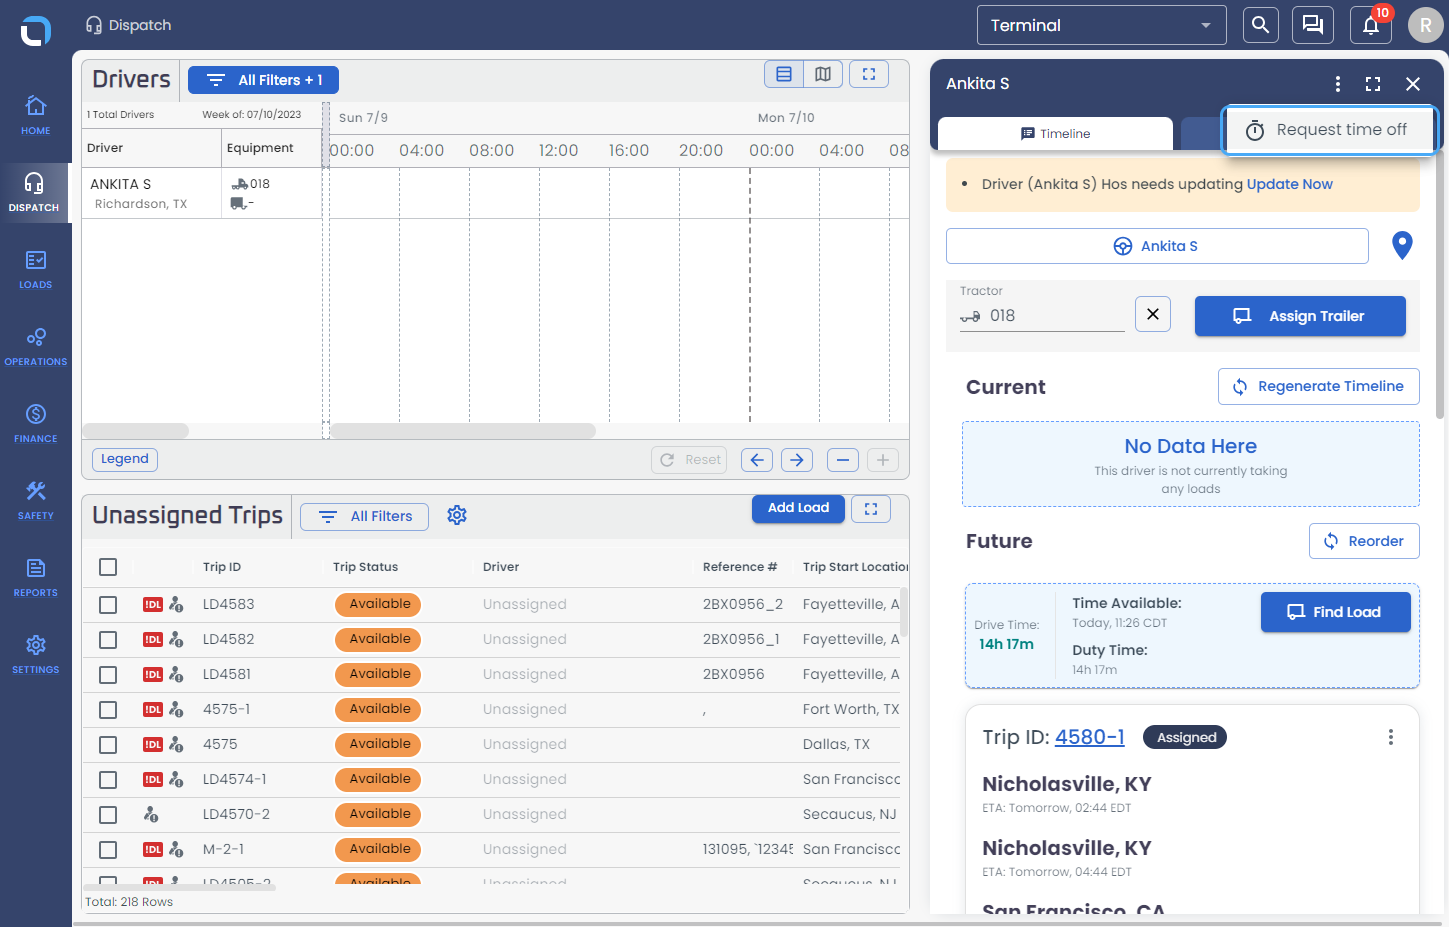1449x927 pixels.
Task: Zoom out the timeline with minus
Action: (x=843, y=460)
